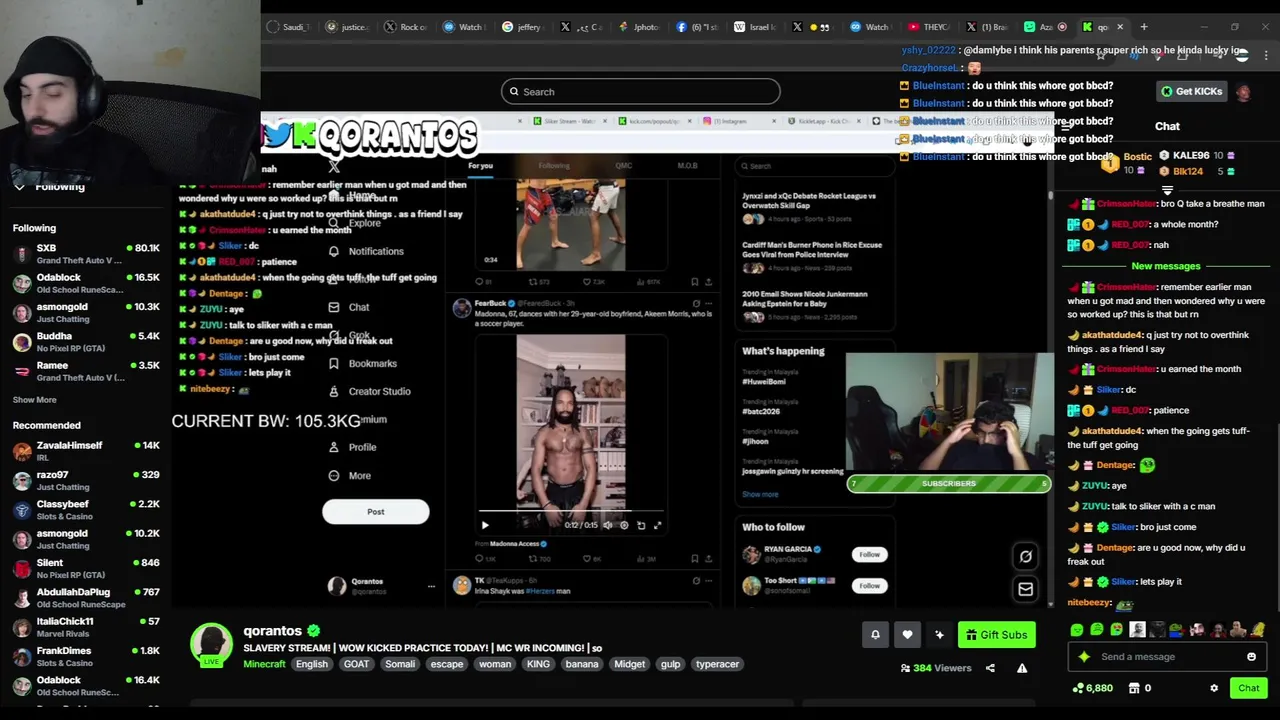Image resolution: width=1280 pixels, height=720 pixels.
Task: Open a new browser tab with plus
Action: pyautogui.click(x=1144, y=27)
